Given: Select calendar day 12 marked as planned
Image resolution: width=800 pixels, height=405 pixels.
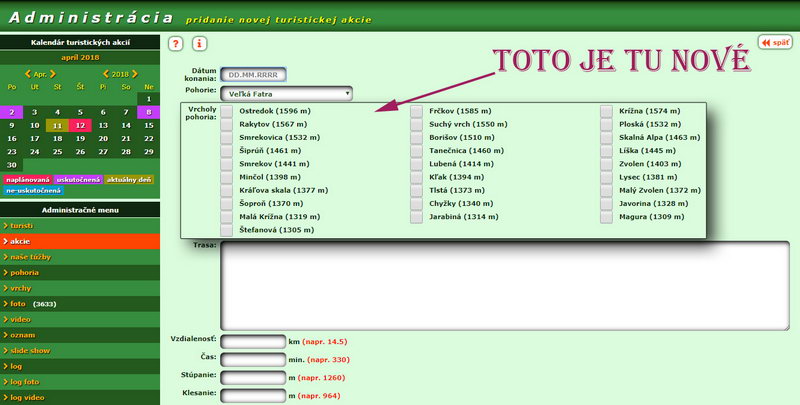Looking at the screenshot, I should click(x=80, y=125).
